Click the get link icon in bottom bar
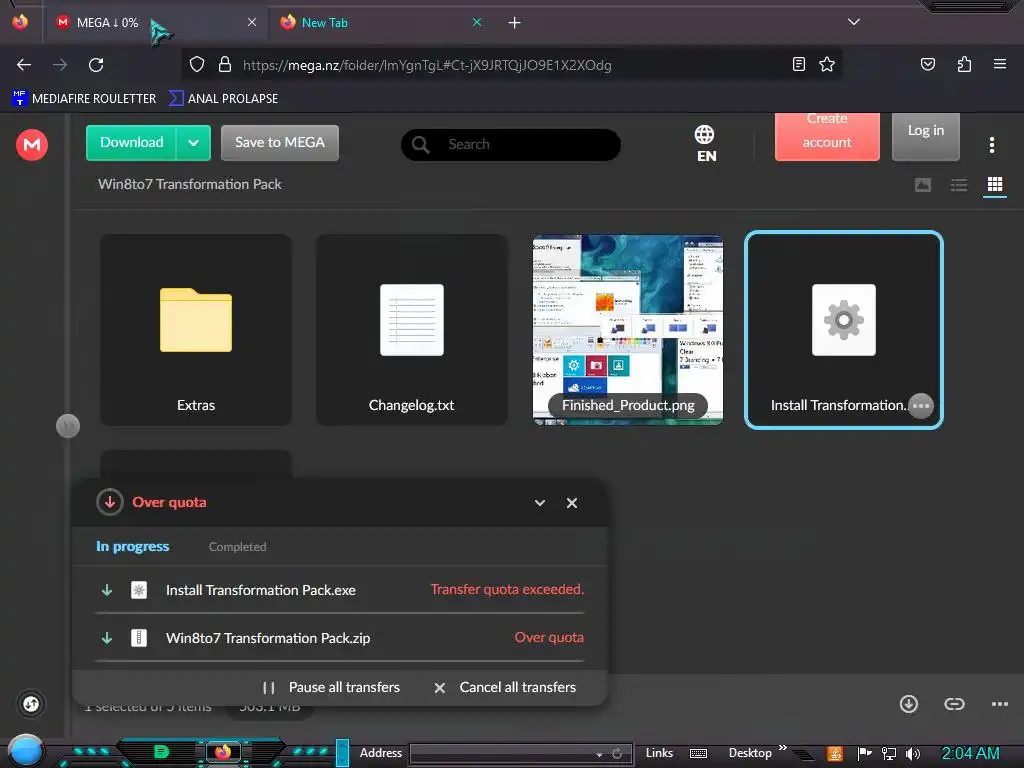Screen dimensions: 1024x768 pos(954,703)
